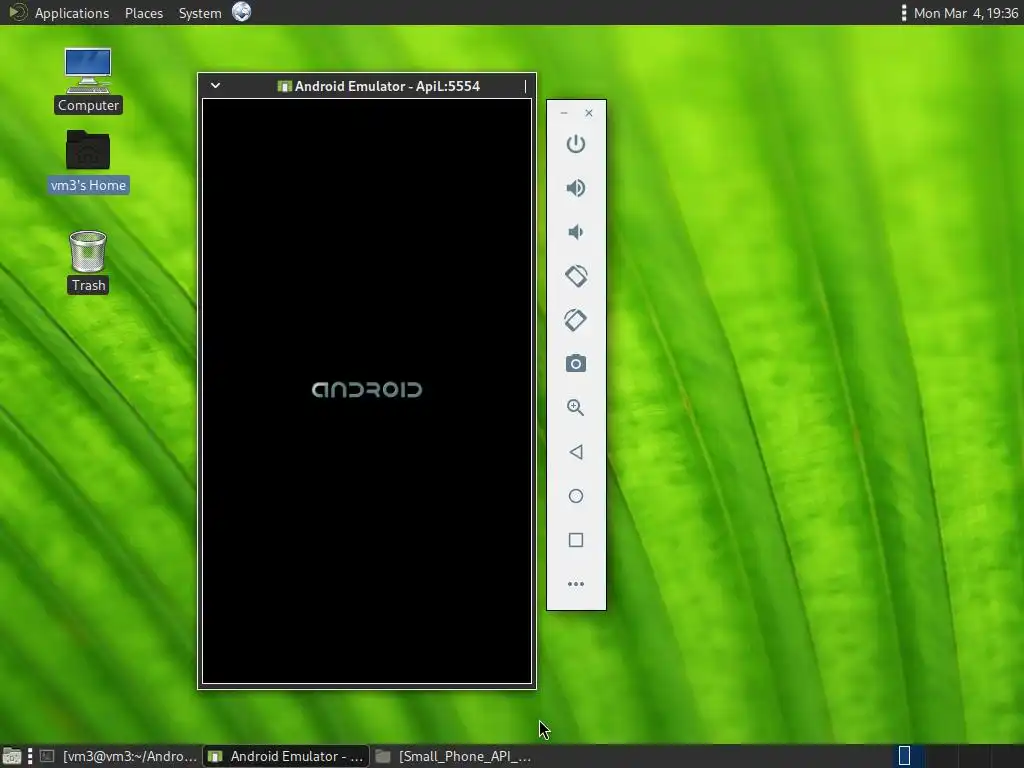Select the Trash desktop icon

(x=88, y=262)
